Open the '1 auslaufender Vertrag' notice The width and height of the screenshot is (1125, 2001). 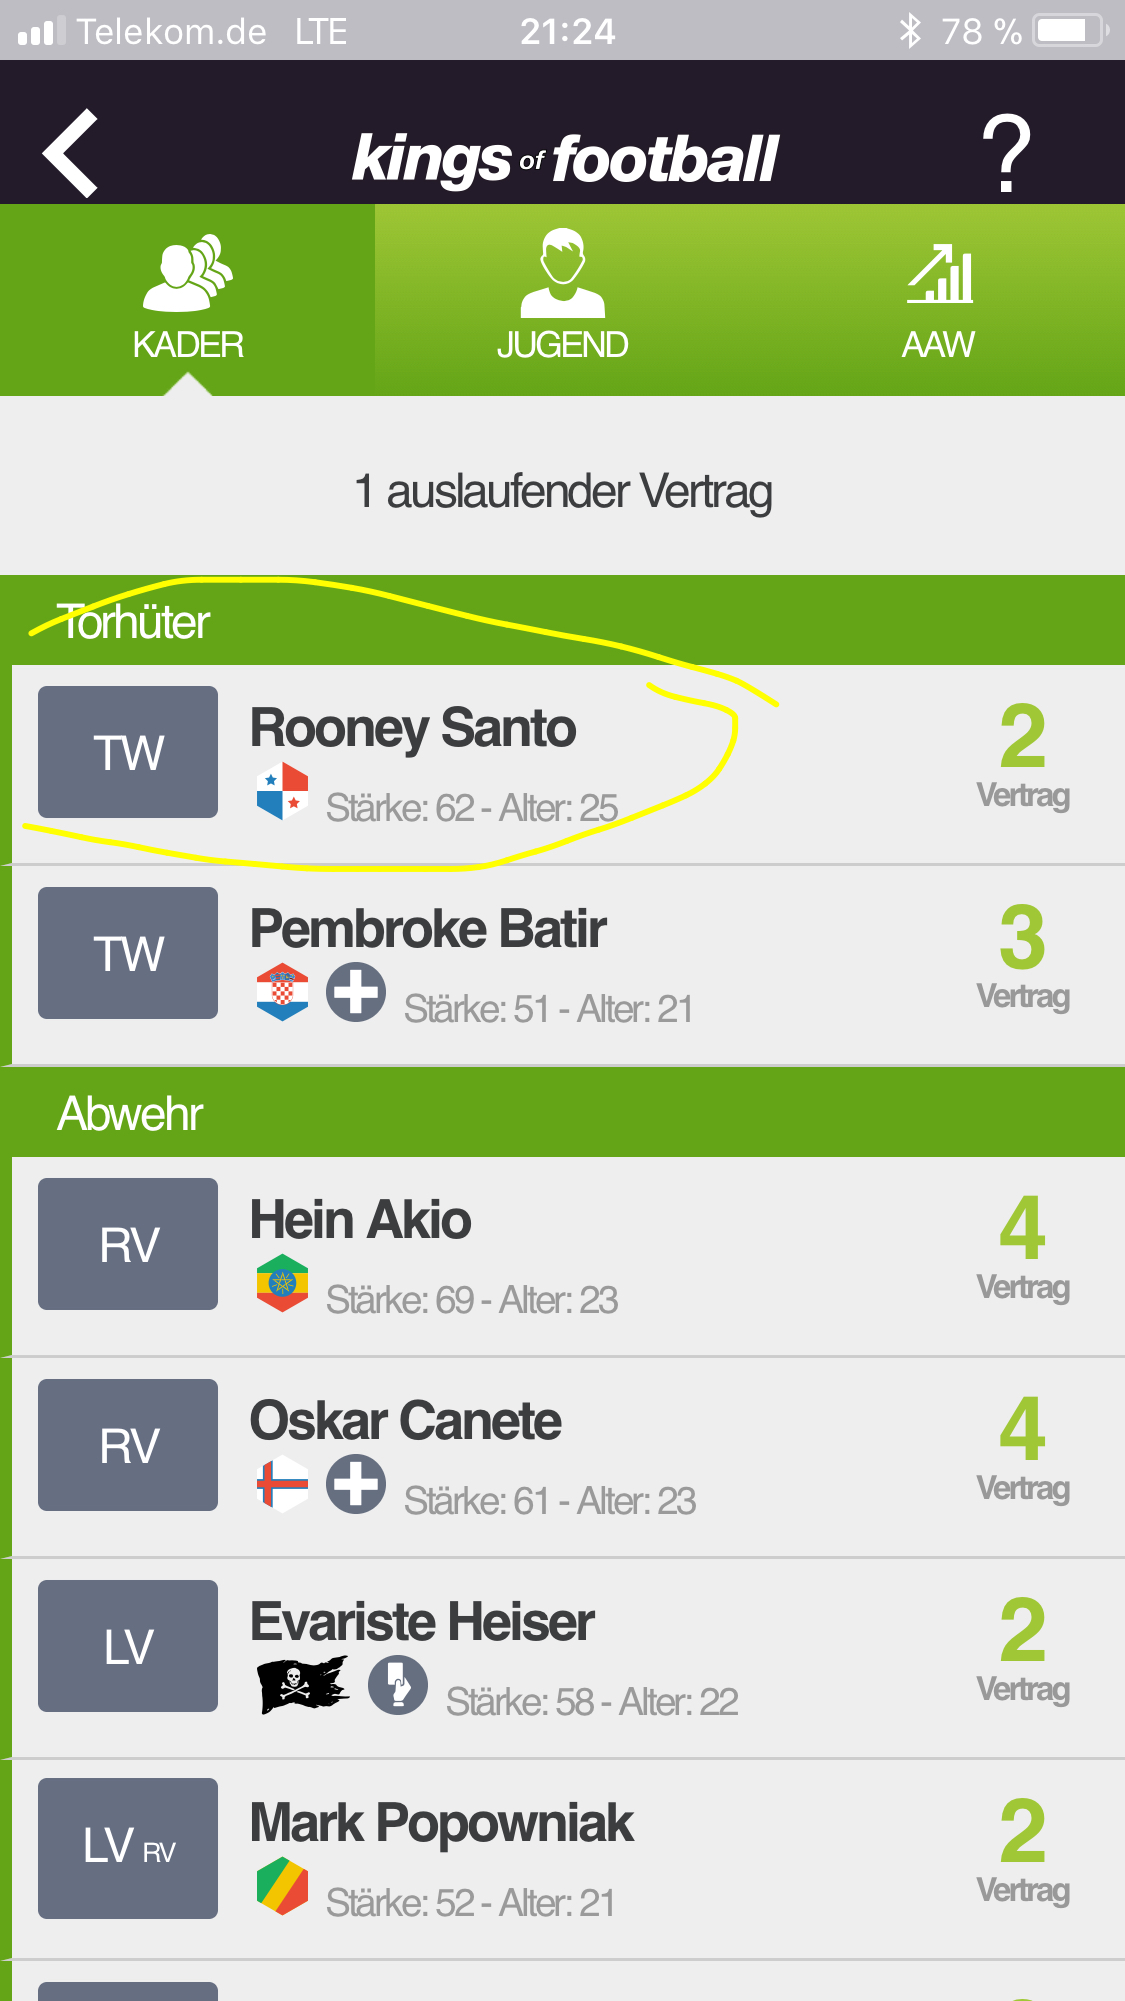pyautogui.click(x=563, y=491)
